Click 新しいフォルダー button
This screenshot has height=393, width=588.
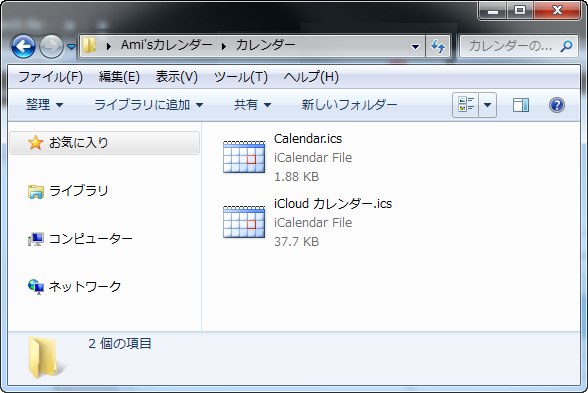(x=350, y=105)
